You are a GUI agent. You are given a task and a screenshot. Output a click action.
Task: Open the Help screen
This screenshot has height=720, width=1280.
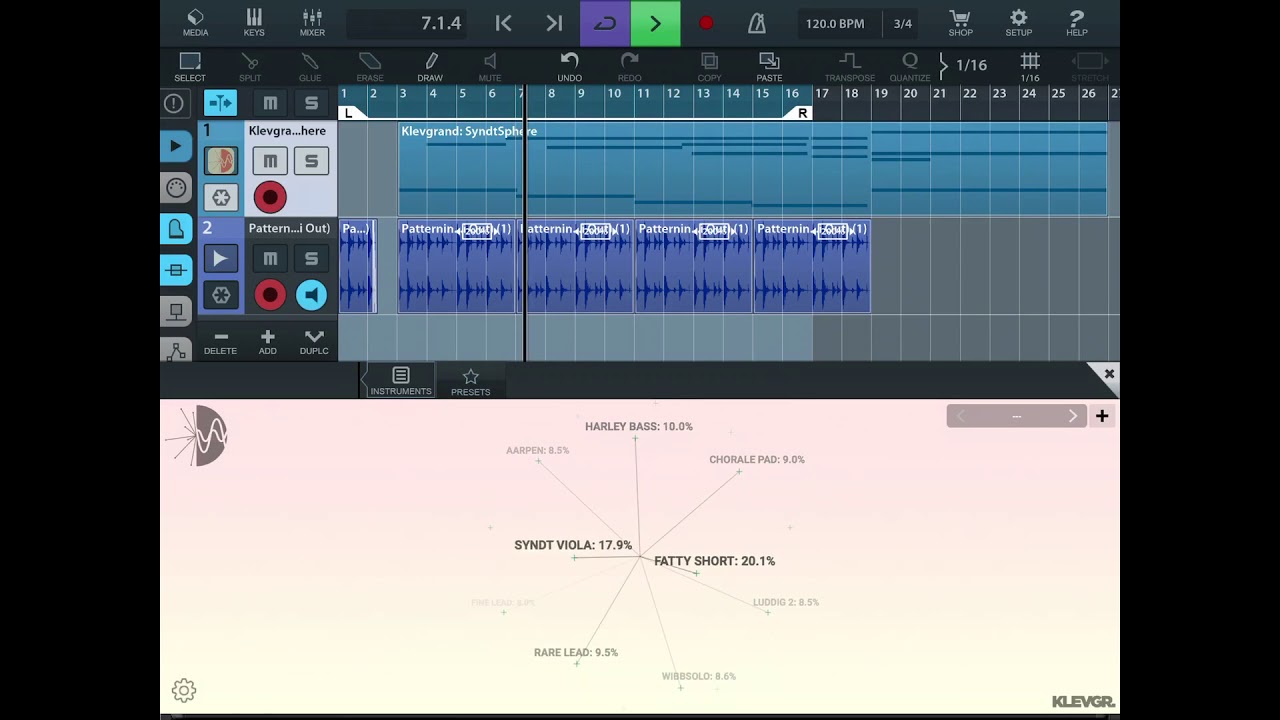point(1076,23)
